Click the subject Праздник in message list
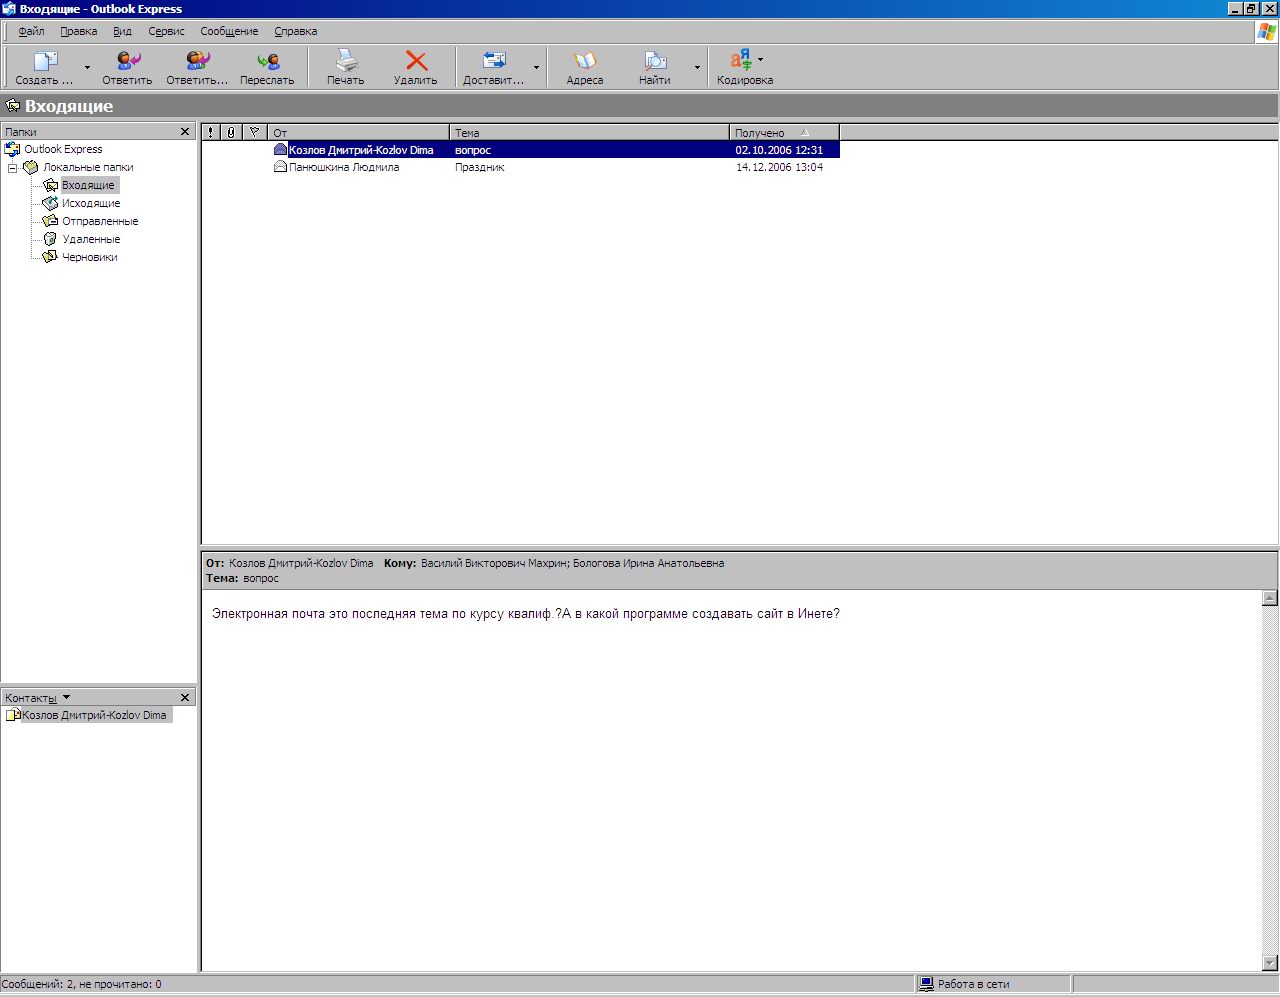 click(x=479, y=168)
